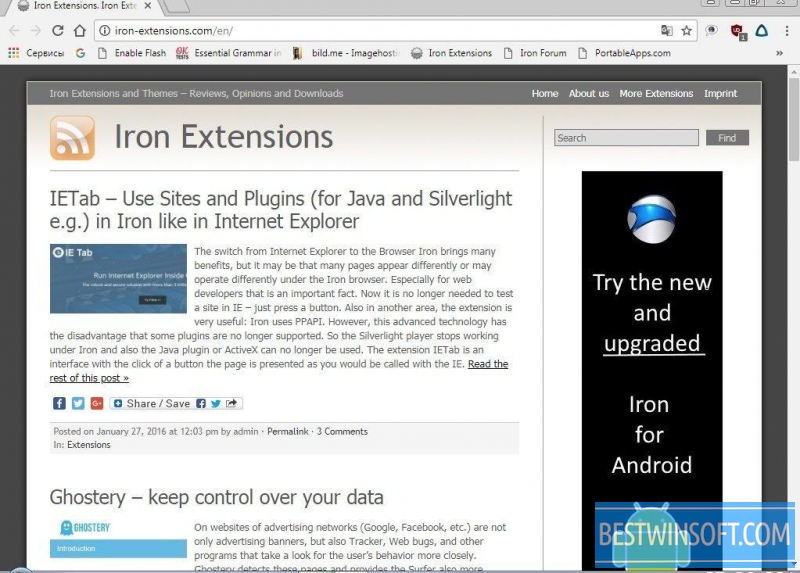Image resolution: width=800 pixels, height=573 pixels.
Task: Open the Ghostery thumbnail image
Action: 118,538
